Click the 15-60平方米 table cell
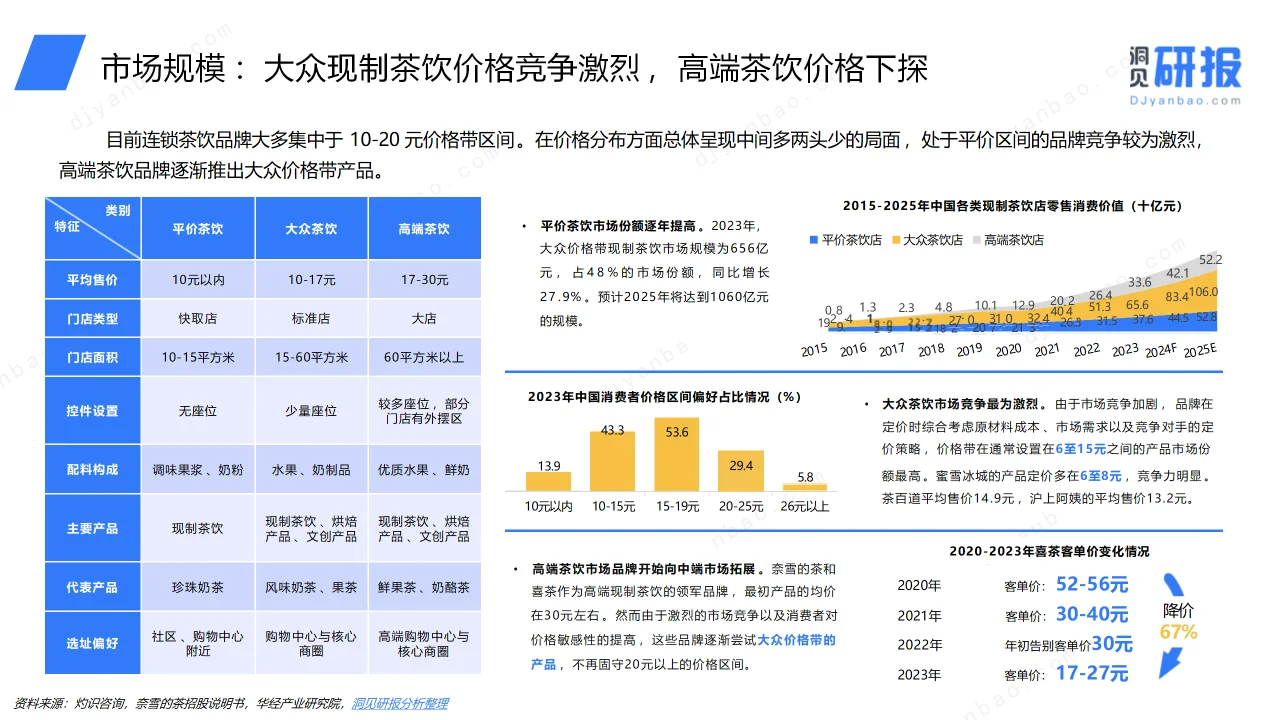The width and height of the screenshot is (1280, 720). click(x=311, y=357)
